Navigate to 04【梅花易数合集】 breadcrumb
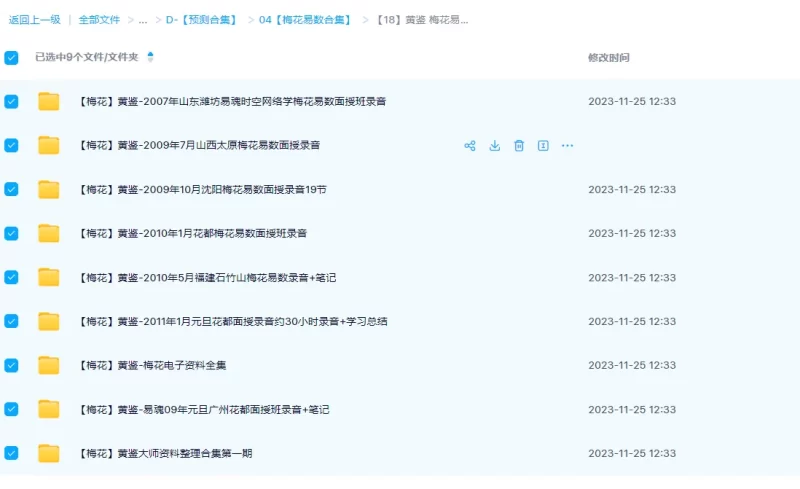The height and width of the screenshot is (489, 800). [305, 20]
